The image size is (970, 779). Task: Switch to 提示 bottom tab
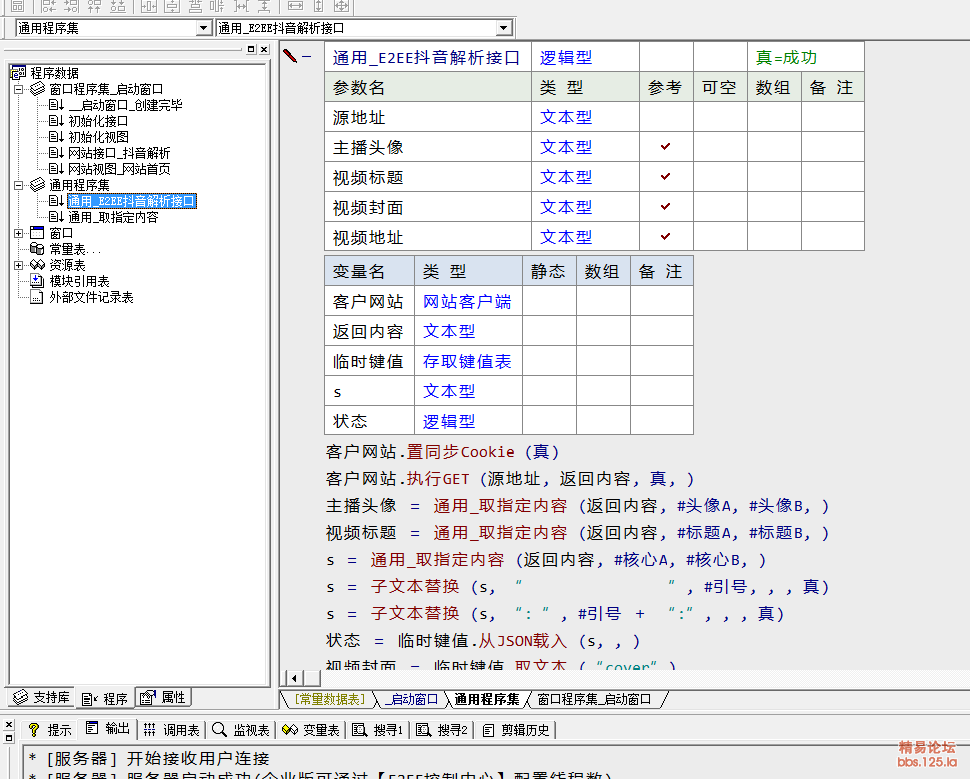(x=50, y=730)
